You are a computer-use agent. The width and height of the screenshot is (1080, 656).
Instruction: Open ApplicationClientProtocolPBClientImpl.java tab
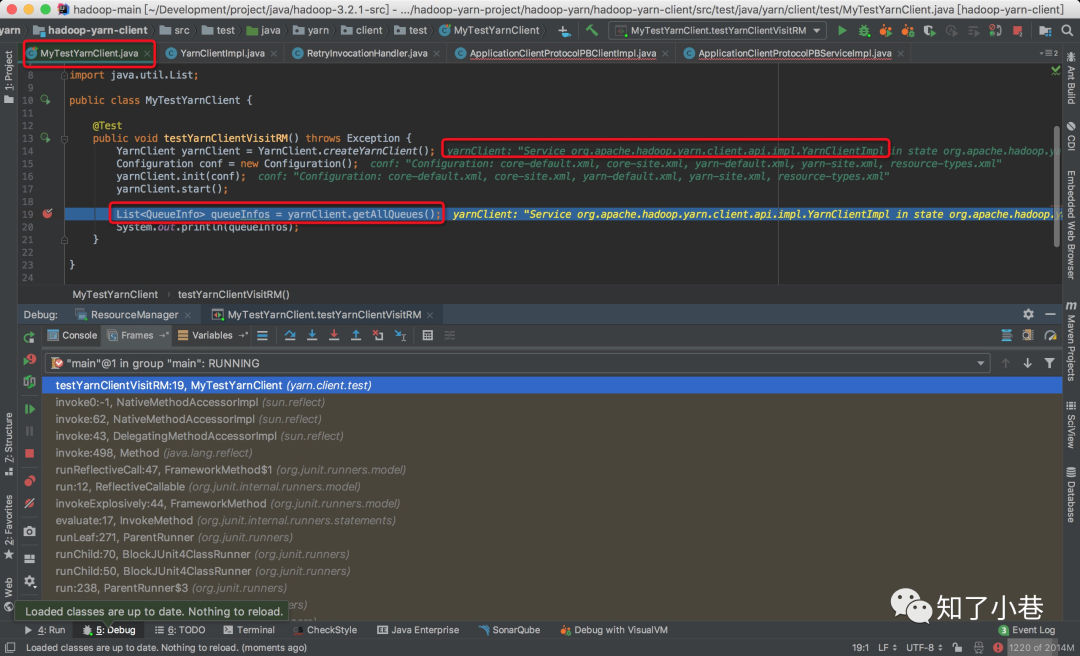[x=562, y=53]
